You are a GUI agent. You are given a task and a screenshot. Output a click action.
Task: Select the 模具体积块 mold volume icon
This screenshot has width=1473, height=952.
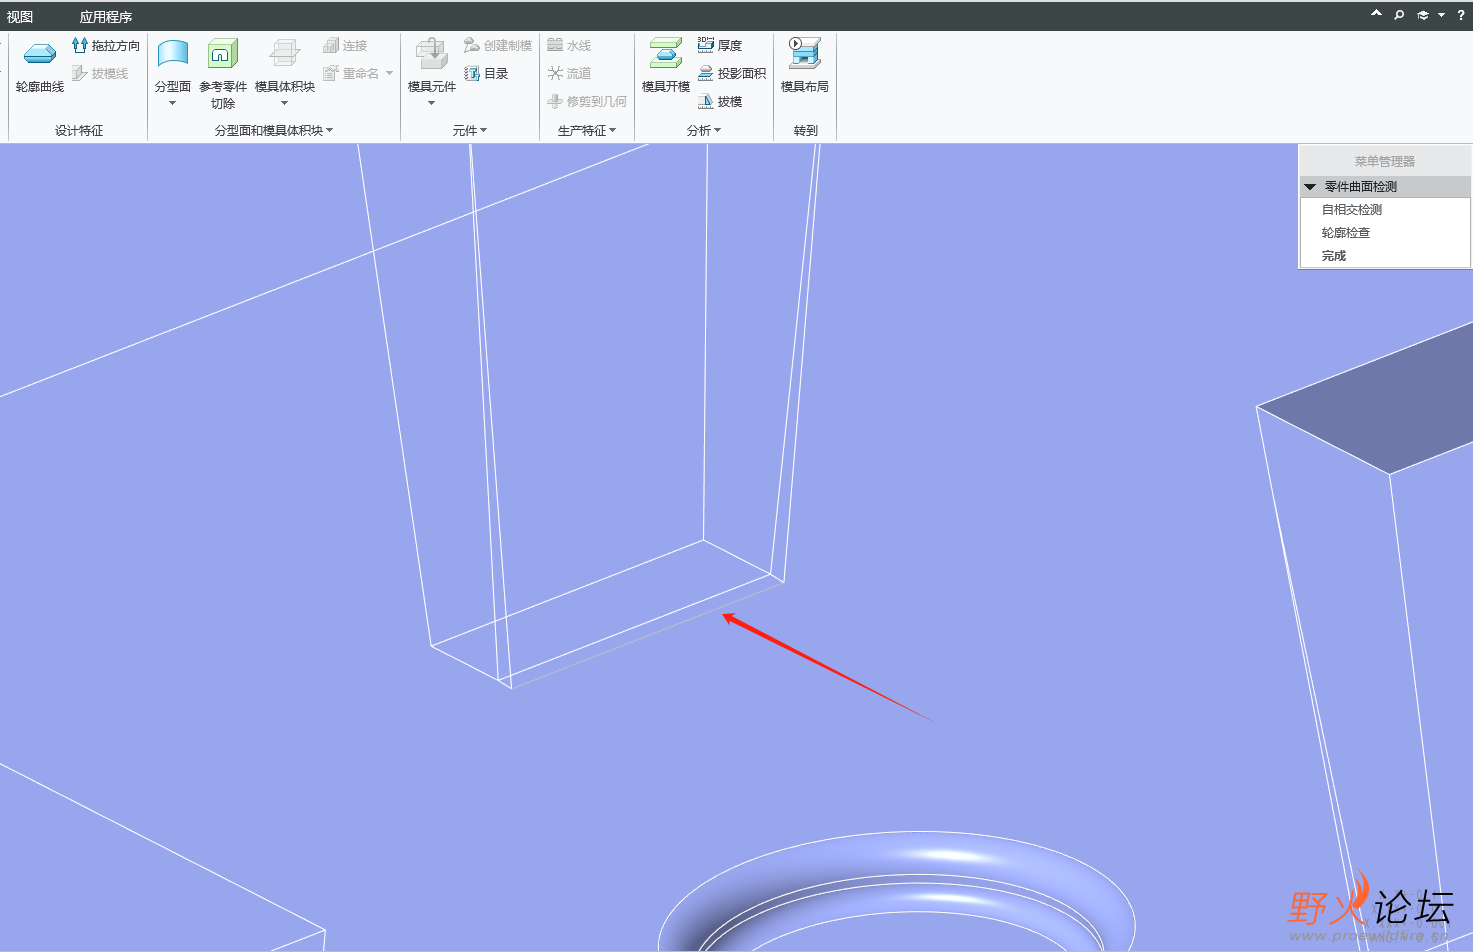[285, 54]
